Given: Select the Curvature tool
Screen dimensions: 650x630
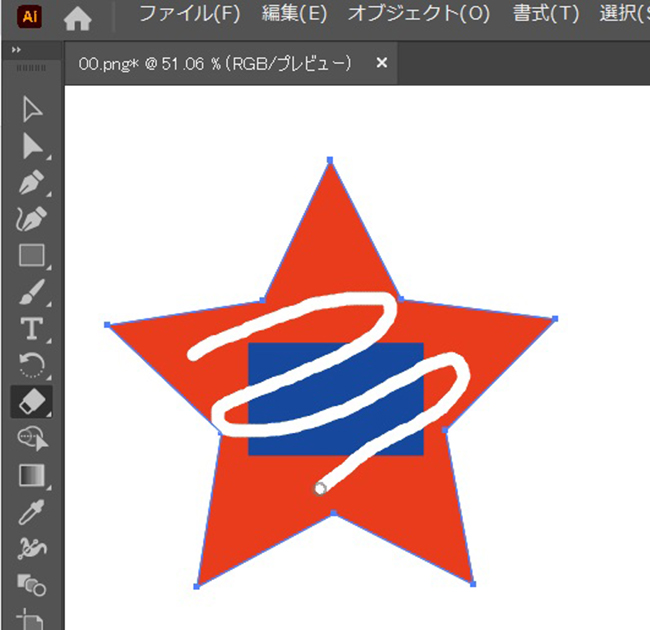Looking at the screenshot, I should 32,218.
